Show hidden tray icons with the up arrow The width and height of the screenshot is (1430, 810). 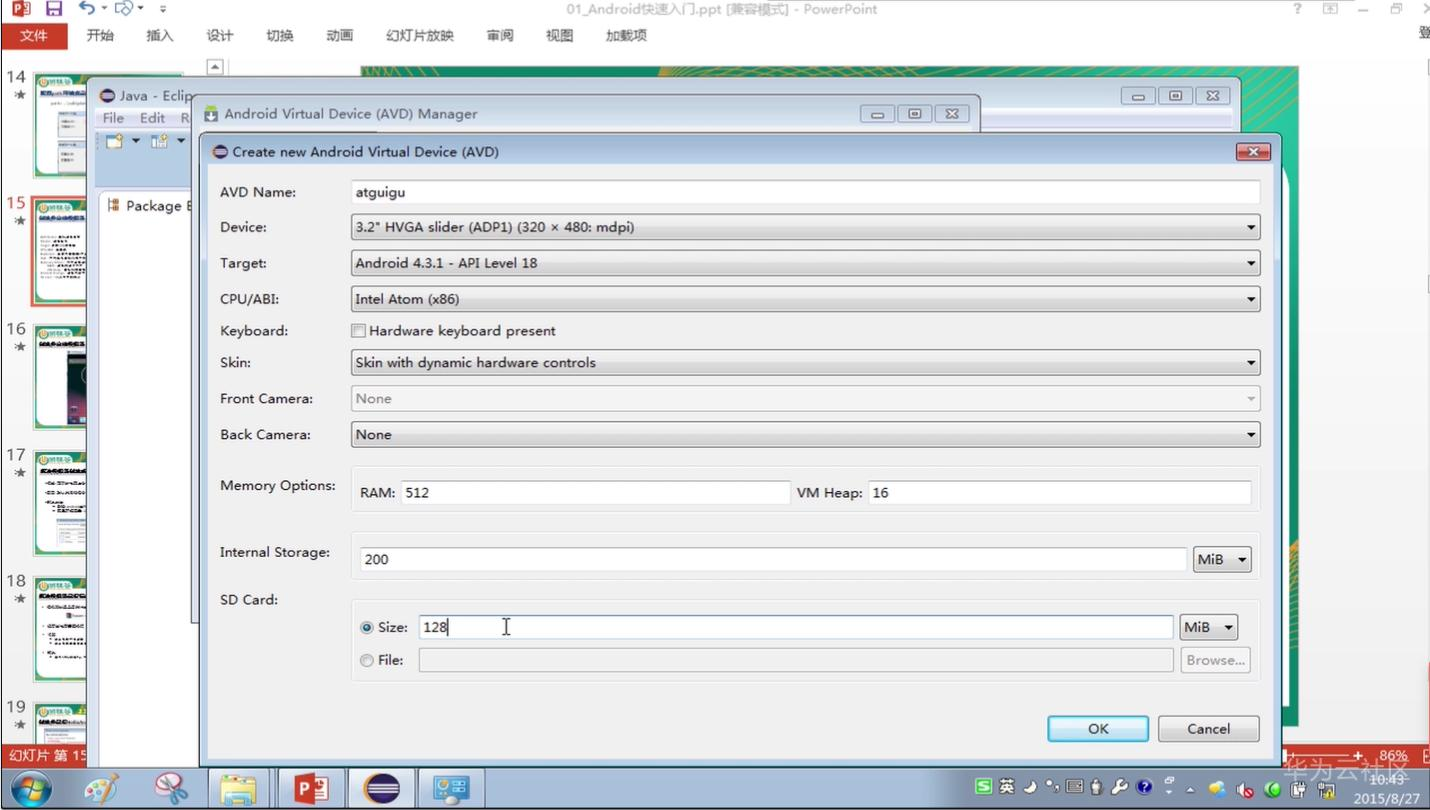point(1191,789)
